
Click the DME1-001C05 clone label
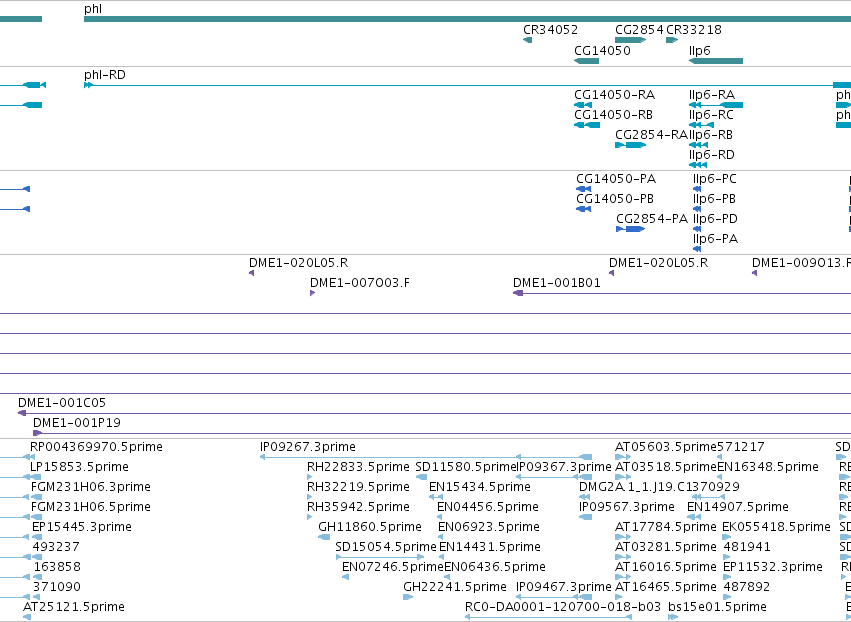tap(62, 403)
